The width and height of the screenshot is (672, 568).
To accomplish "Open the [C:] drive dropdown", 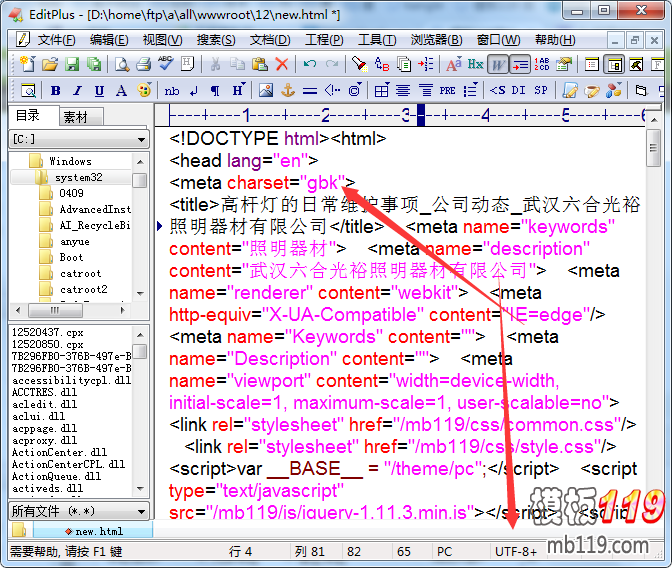I will click(79, 139).
